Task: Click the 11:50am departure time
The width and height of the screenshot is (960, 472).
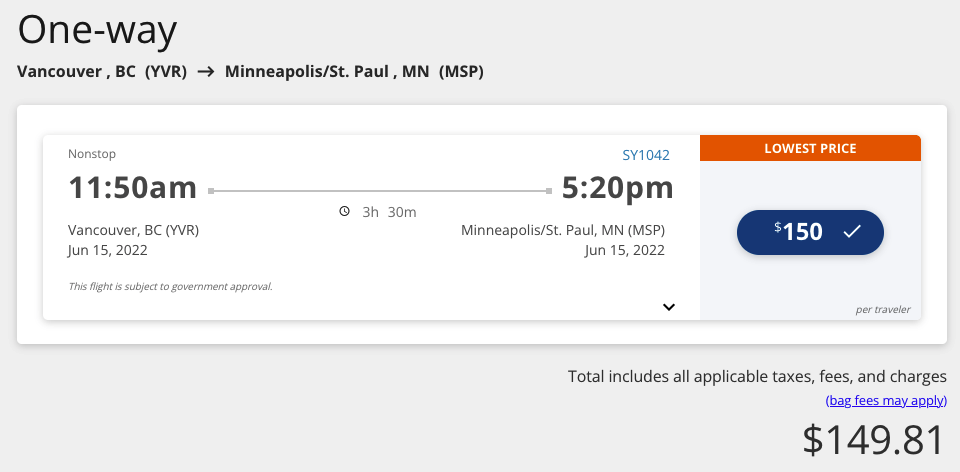Action: tap(133, 188)
